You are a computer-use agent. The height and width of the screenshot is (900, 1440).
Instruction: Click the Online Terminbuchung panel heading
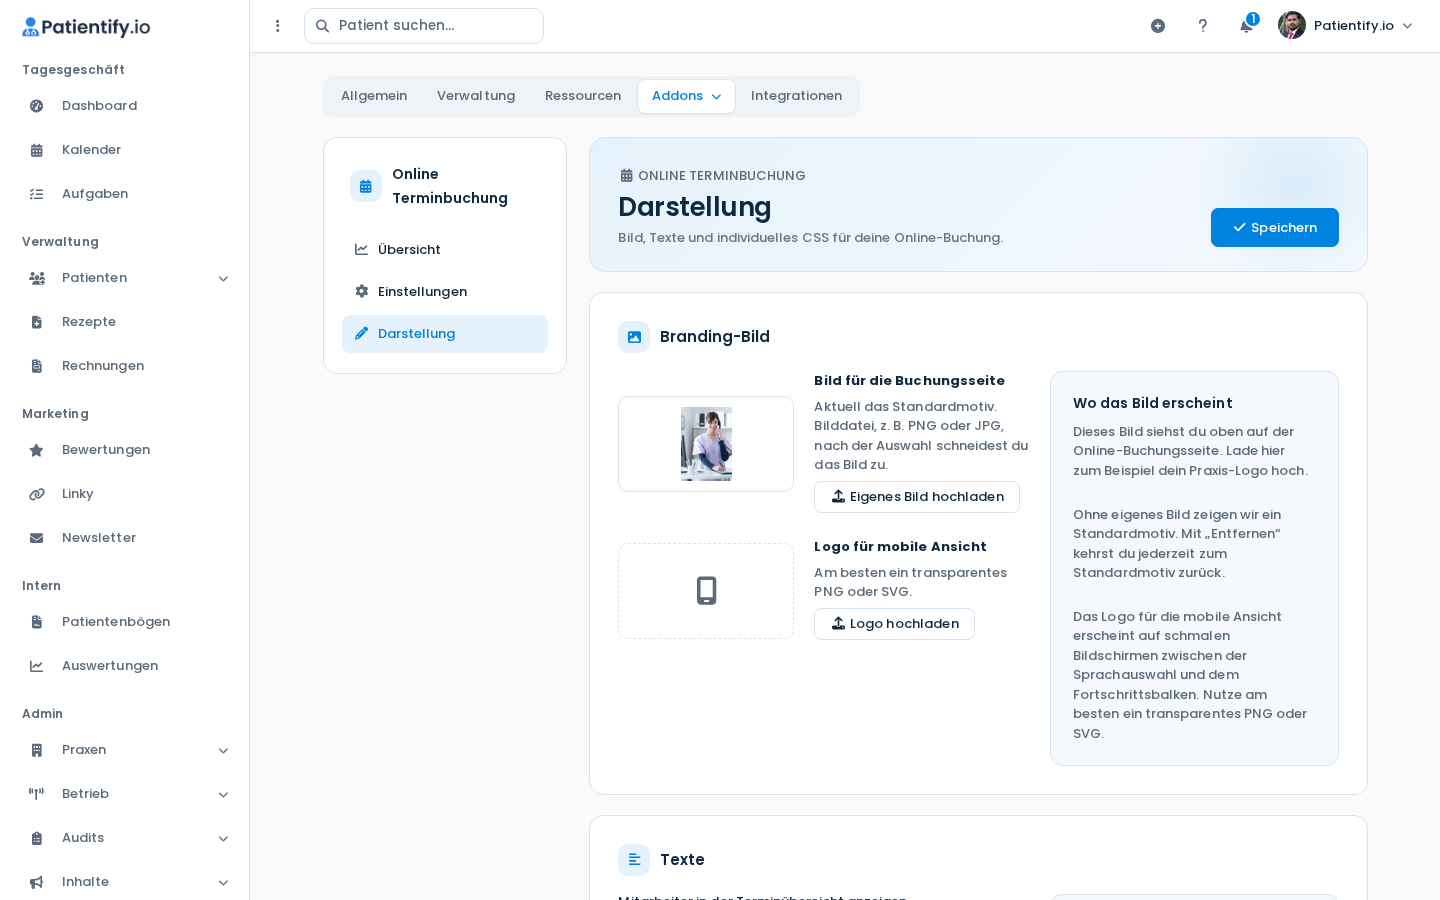pyautogui.click(x=450, y=186)
